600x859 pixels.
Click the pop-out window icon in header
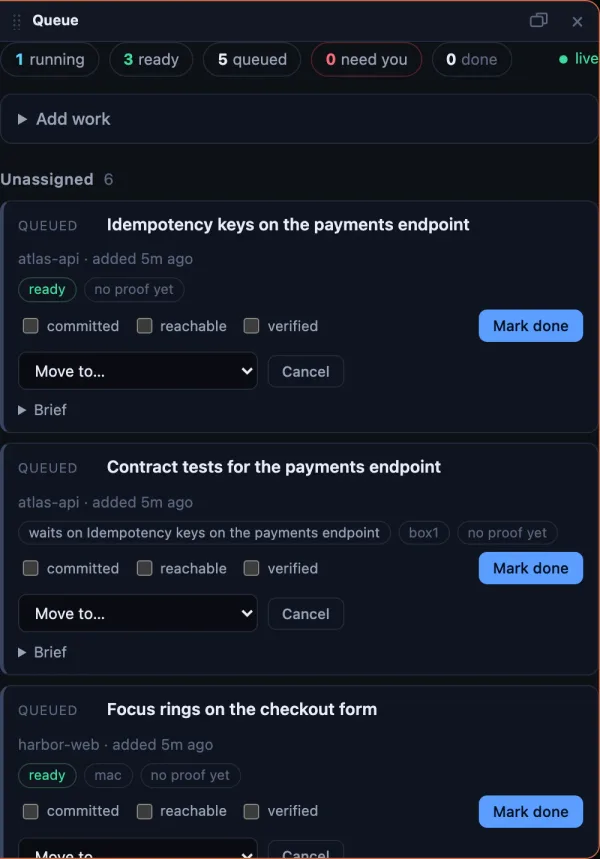point(539,20)
